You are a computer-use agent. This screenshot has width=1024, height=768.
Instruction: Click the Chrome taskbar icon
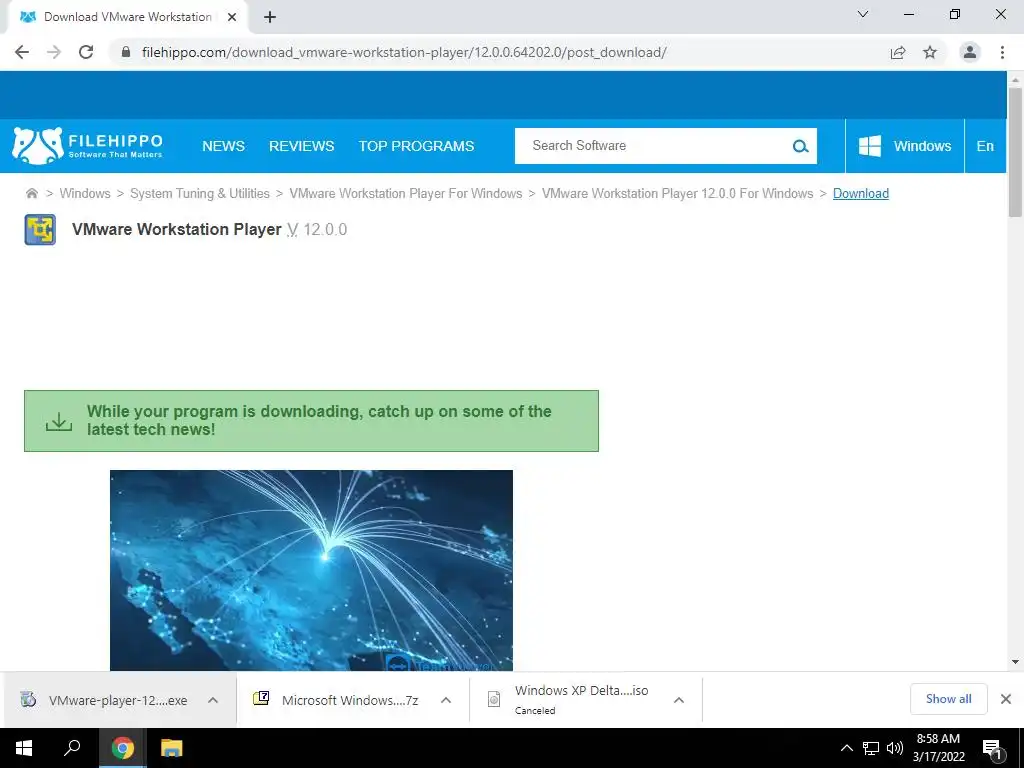click(122, 748)
